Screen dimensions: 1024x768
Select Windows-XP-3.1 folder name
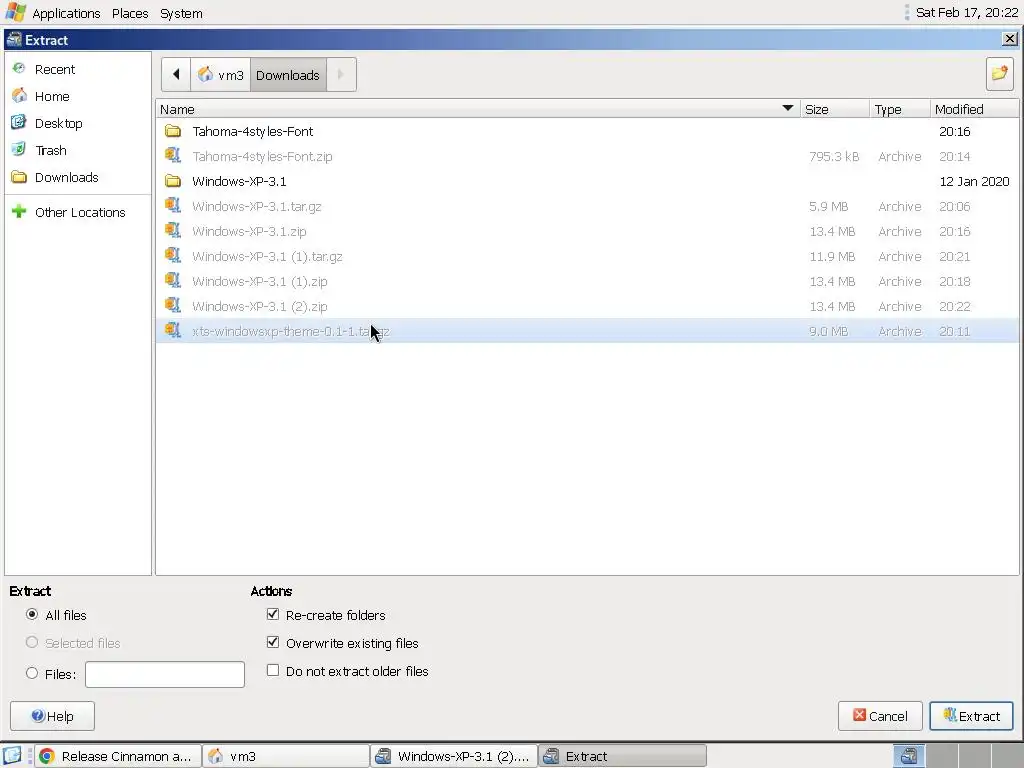pyautogui.click(x=239, y=181)
